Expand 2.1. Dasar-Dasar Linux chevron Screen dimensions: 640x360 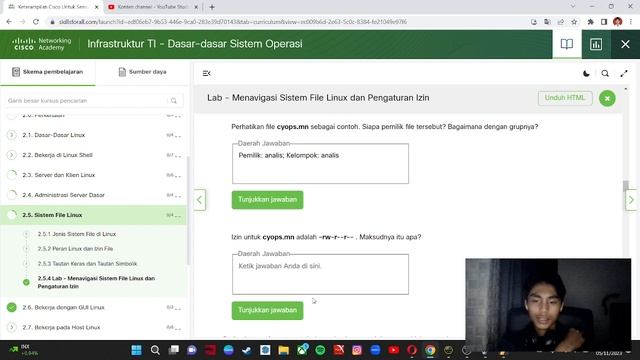coord(12,135)
